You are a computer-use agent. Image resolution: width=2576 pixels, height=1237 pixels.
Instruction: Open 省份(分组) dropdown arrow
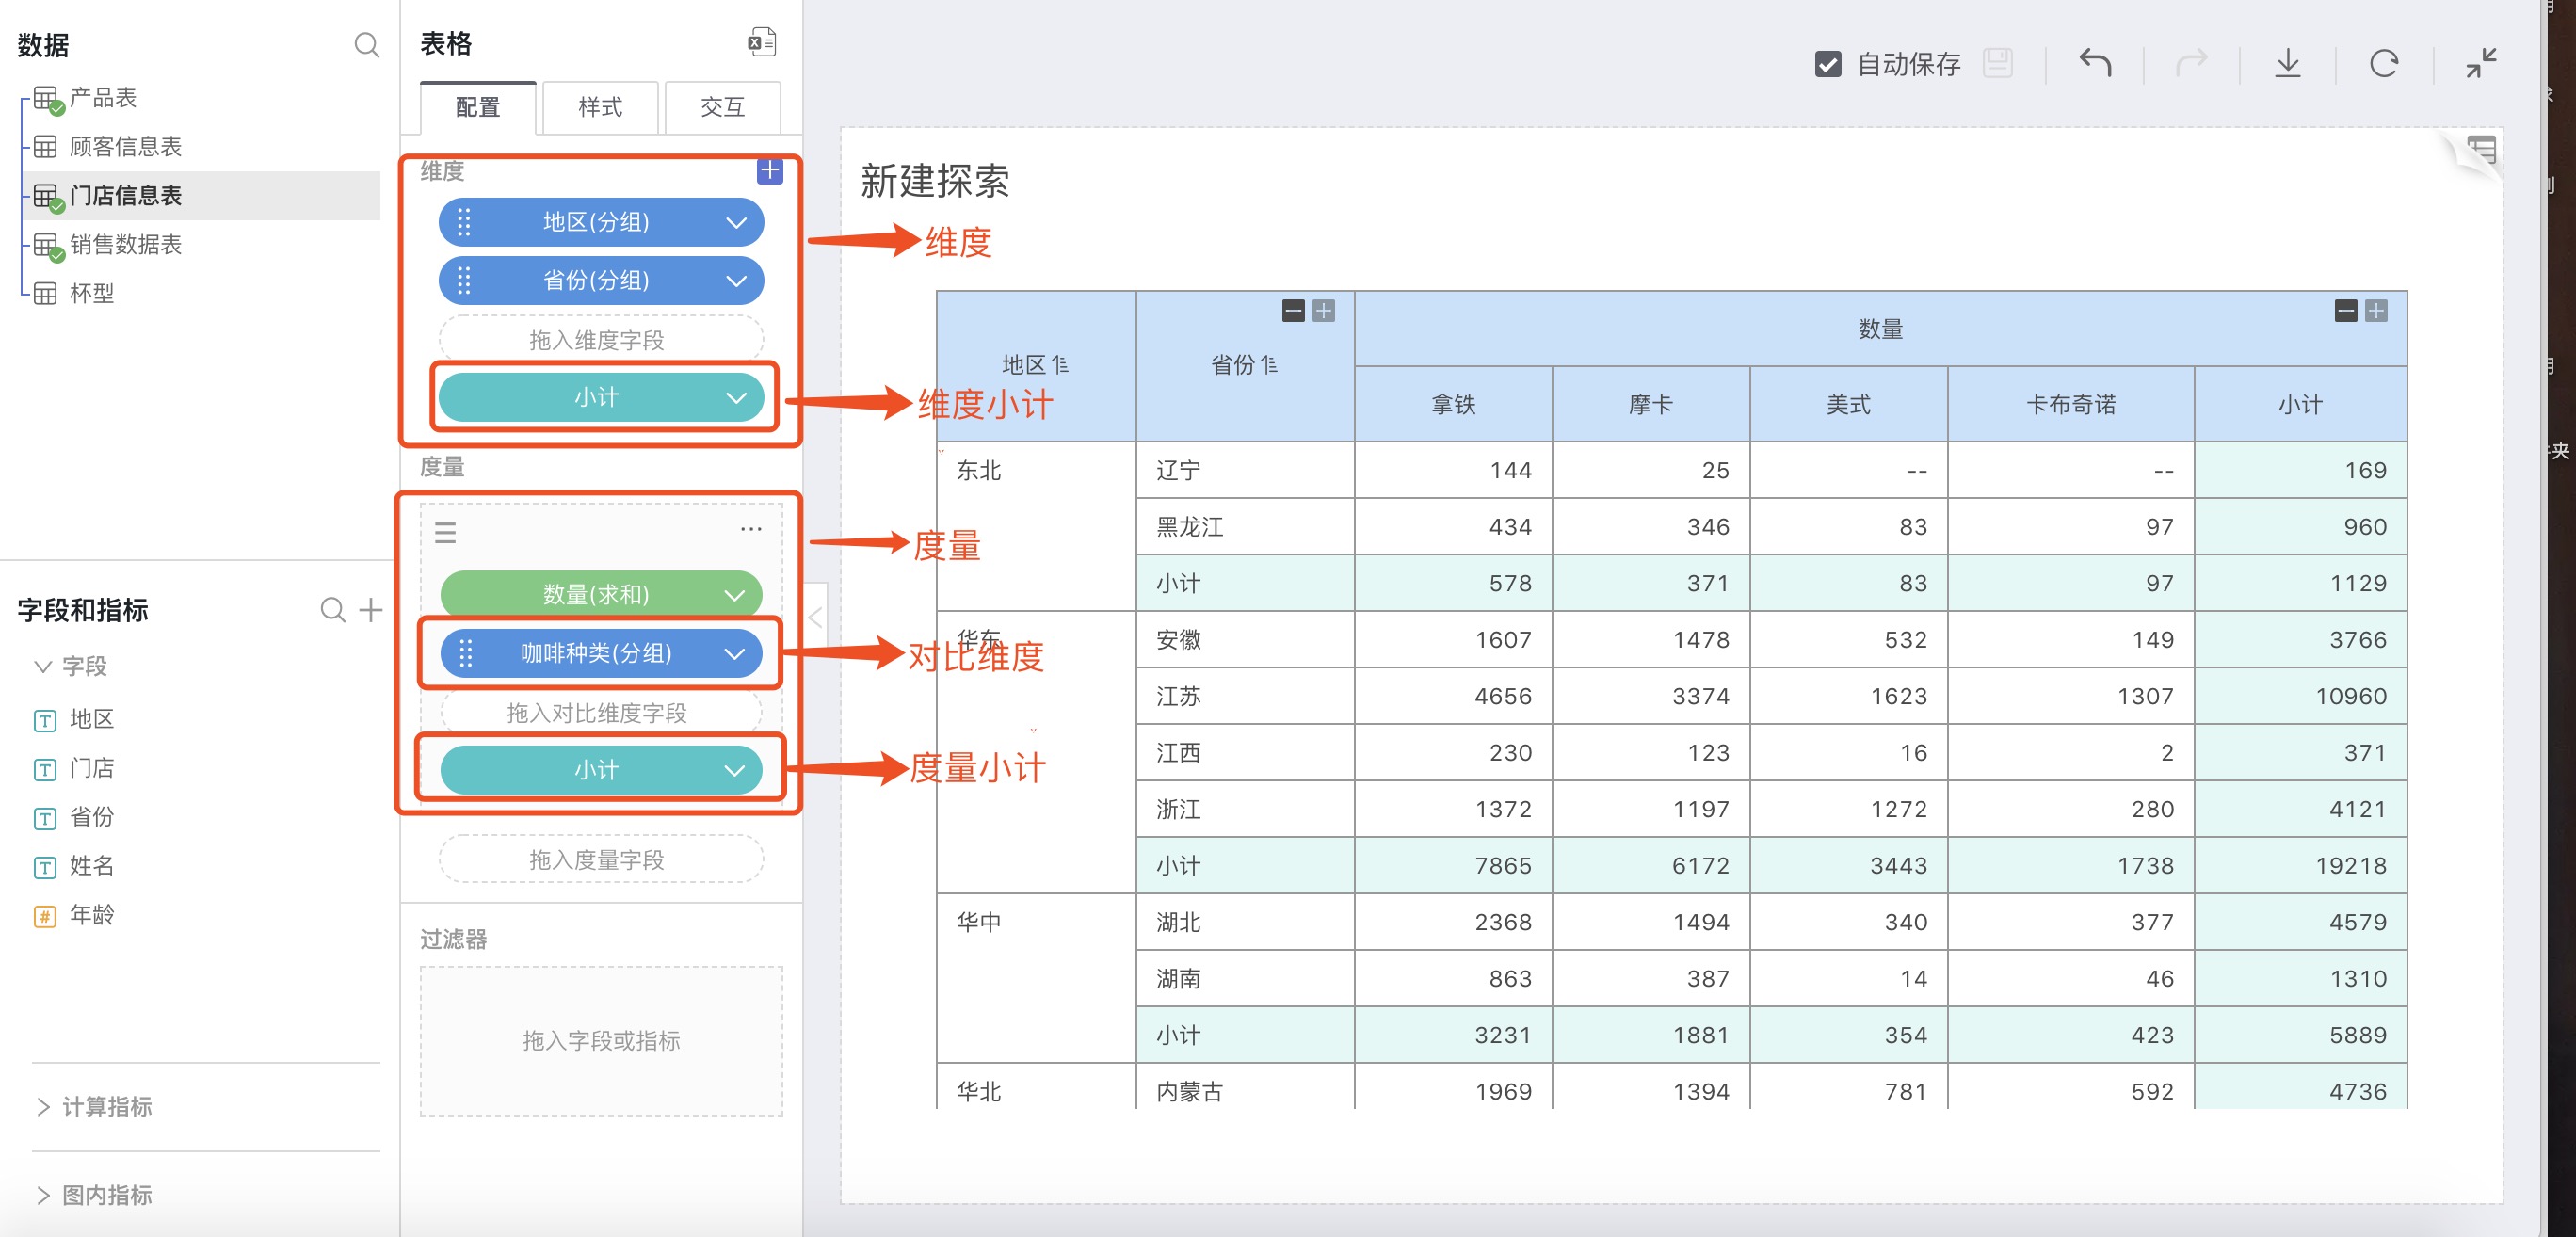click(x=737, y=281)
